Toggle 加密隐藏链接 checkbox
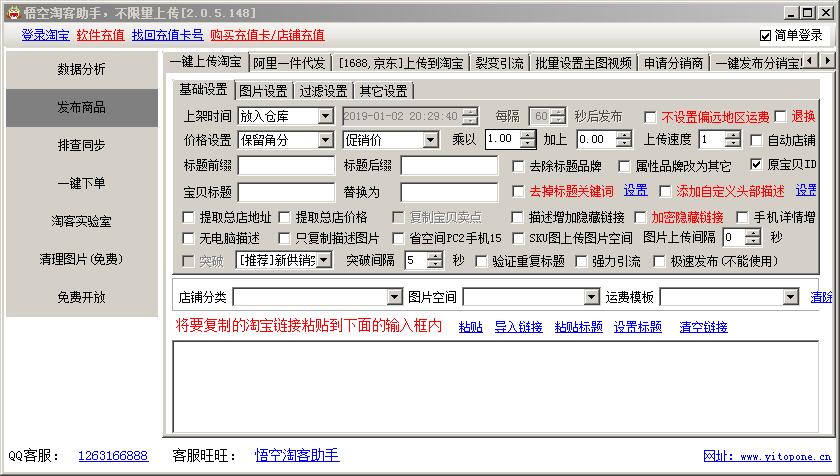This screenshot has height=476, width=840. click(640, 217)
